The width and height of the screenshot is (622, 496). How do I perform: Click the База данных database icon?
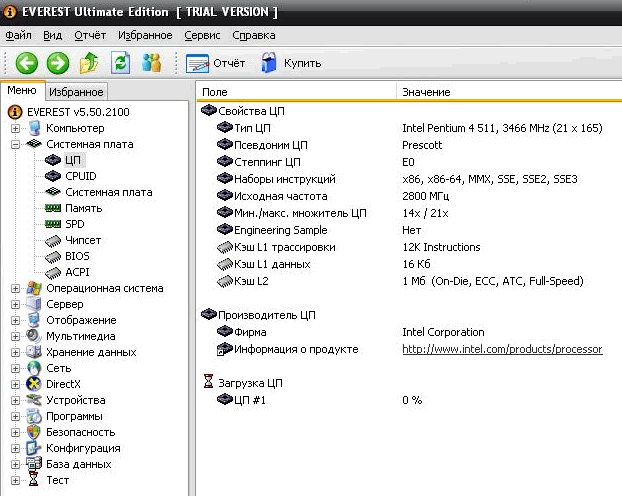click(x=34, y=464)
